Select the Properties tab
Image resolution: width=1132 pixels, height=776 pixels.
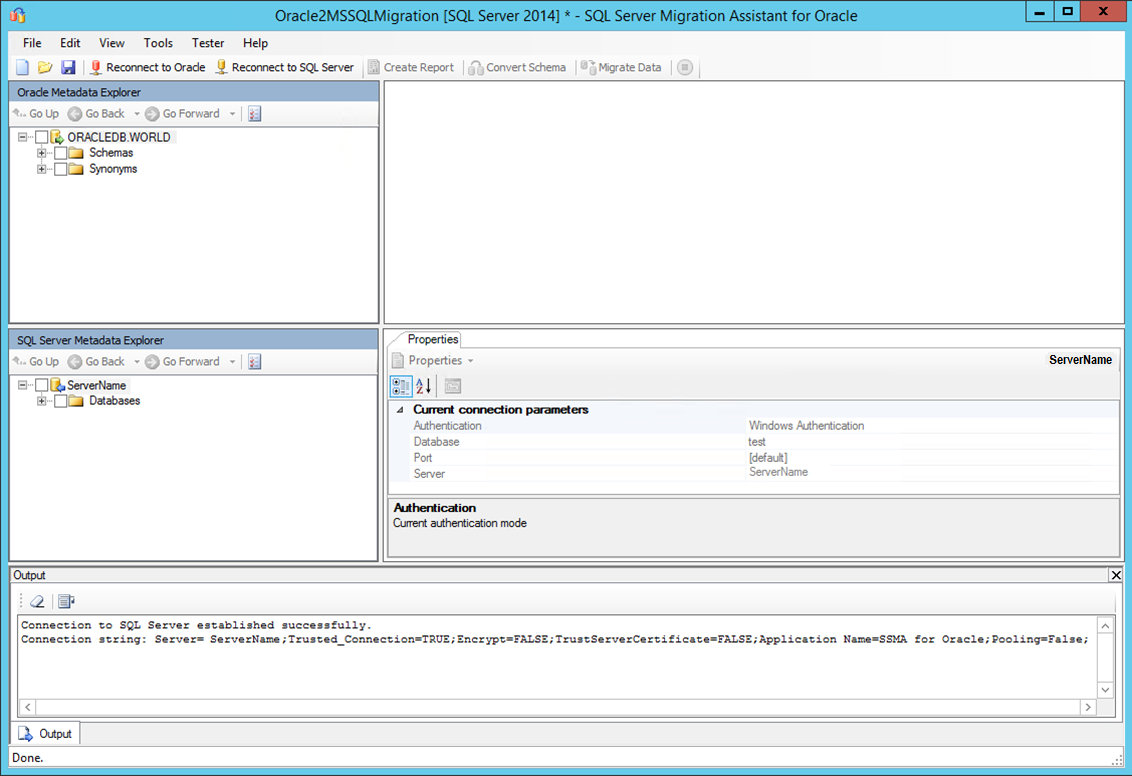(432, 339)
